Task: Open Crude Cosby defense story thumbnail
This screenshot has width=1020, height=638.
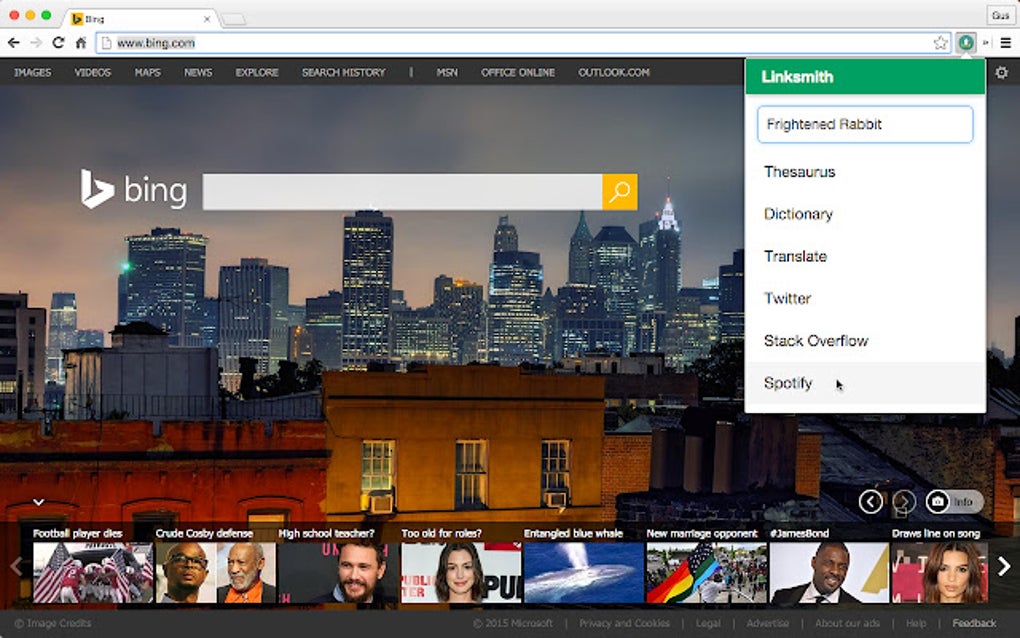Action: pos(216,573)
